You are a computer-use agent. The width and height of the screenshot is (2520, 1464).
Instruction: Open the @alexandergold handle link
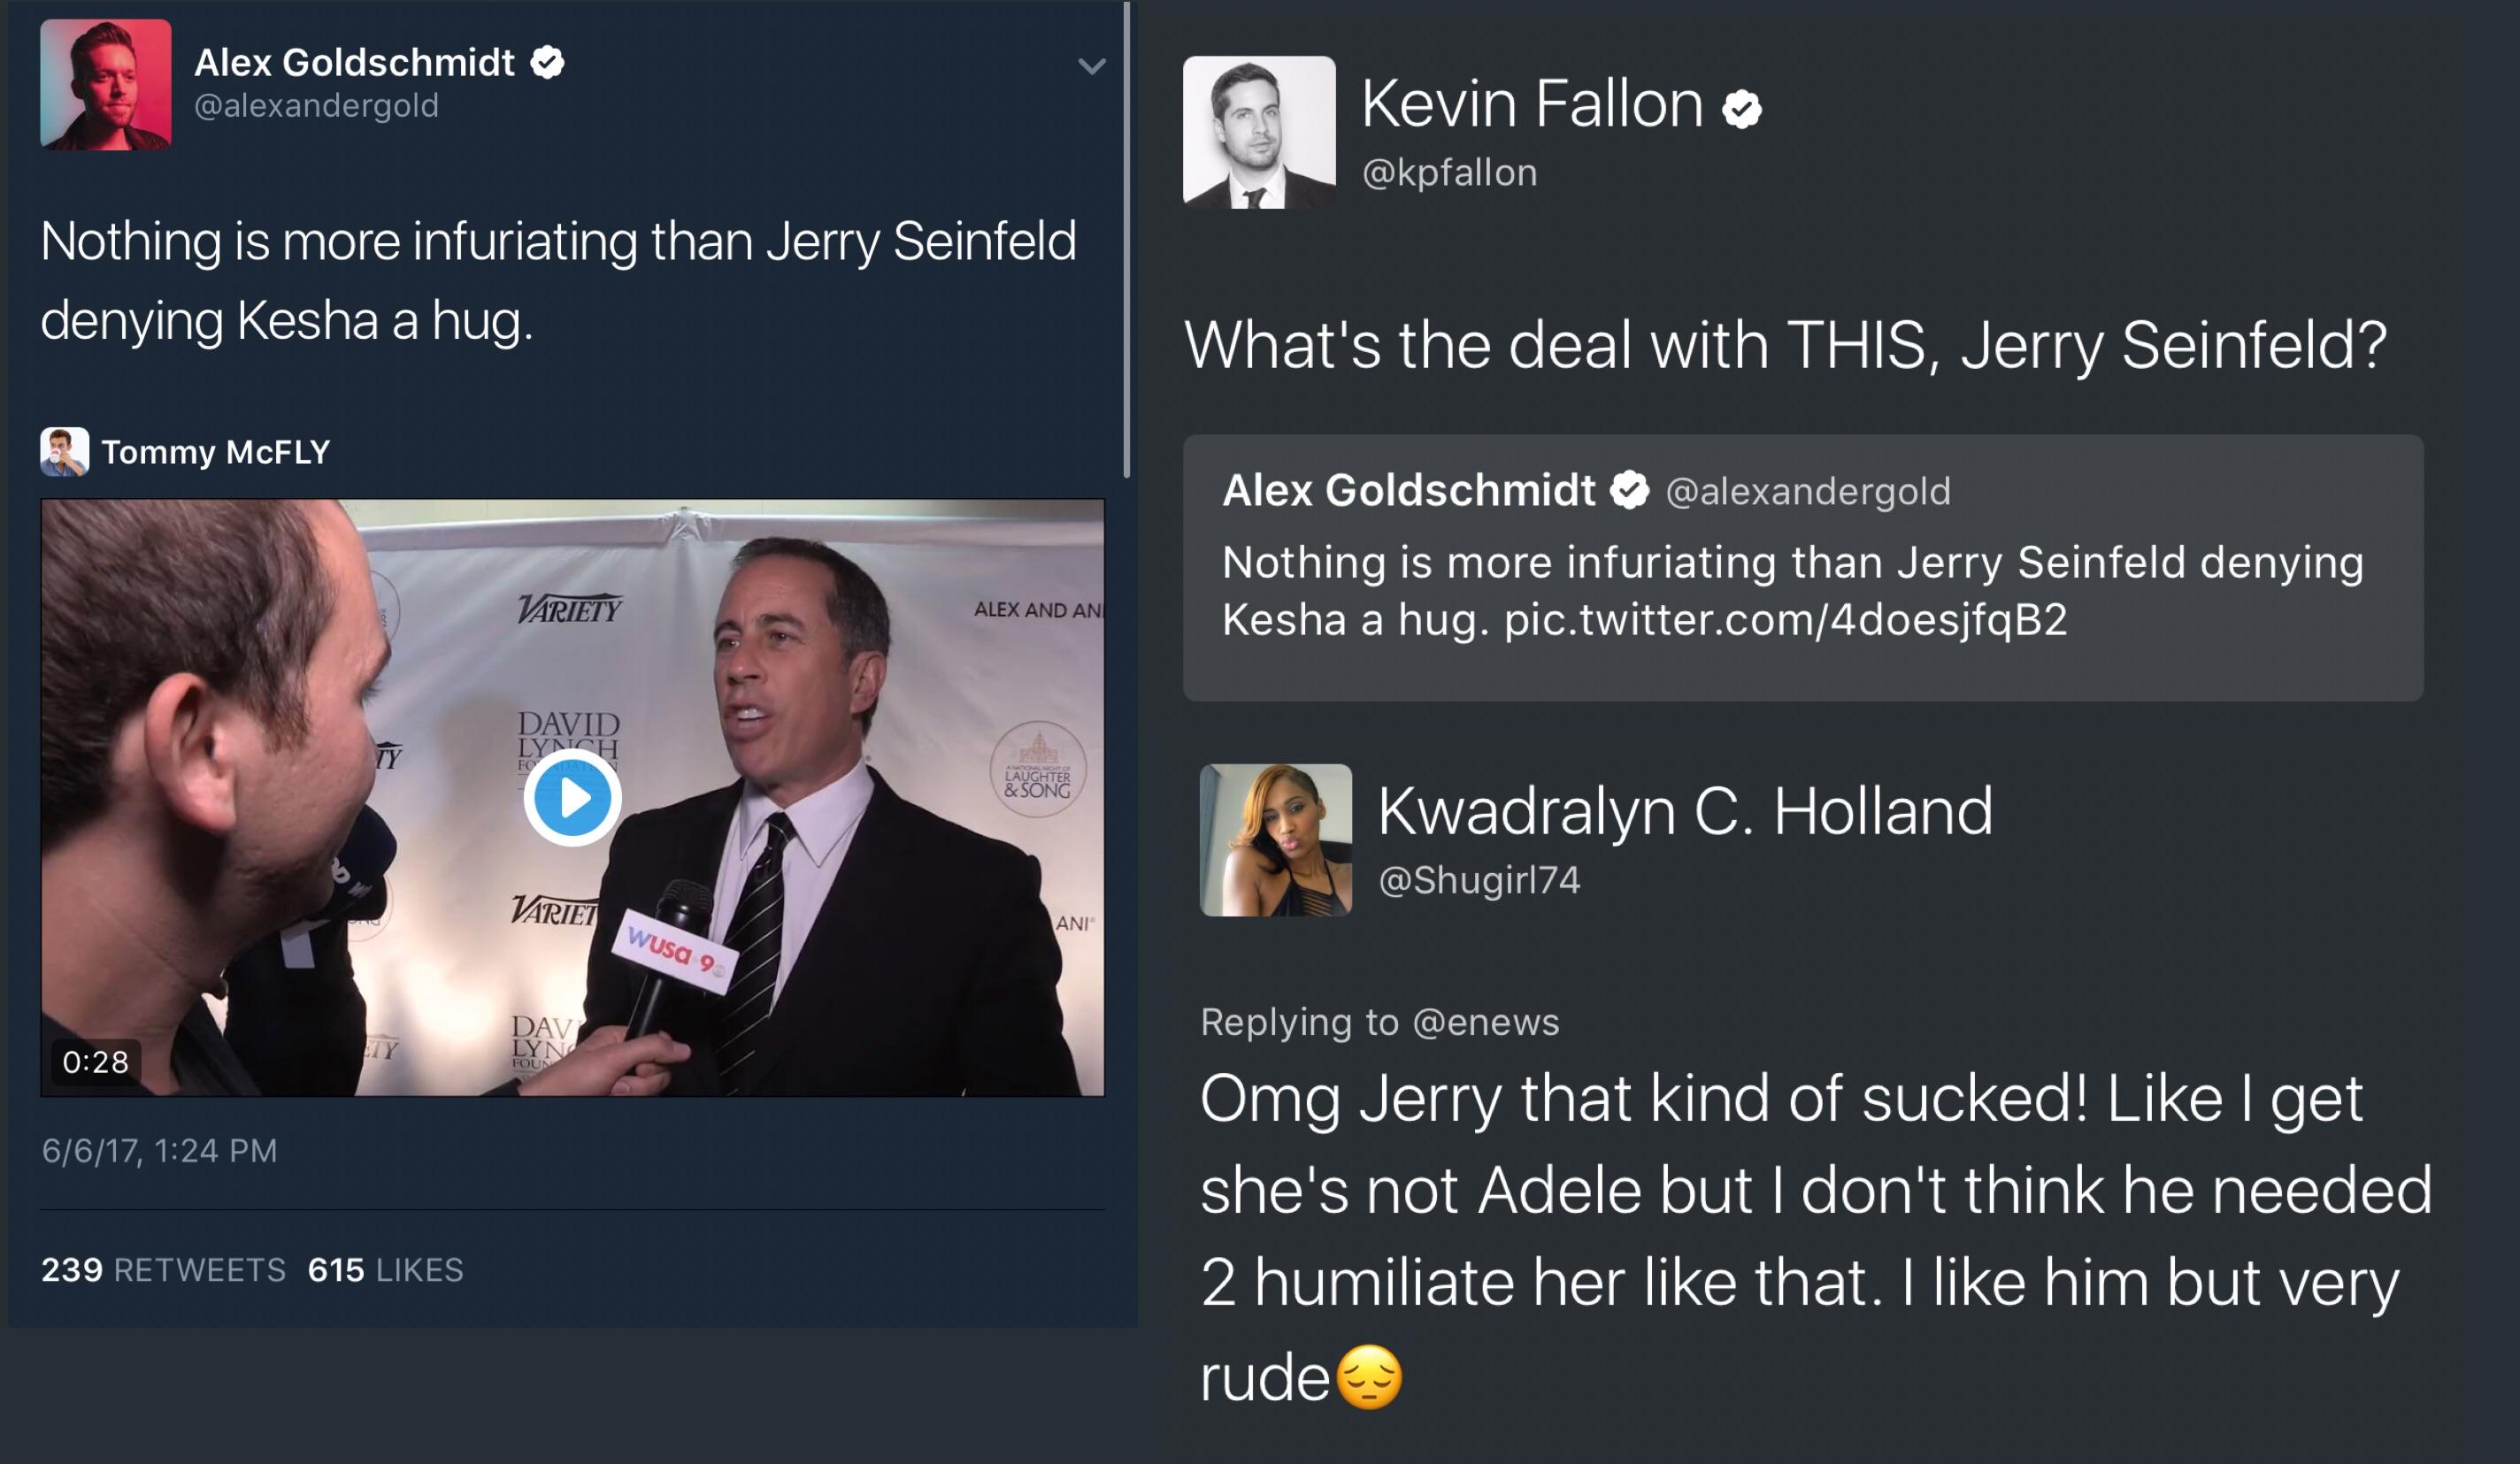(x=316, y=106)
